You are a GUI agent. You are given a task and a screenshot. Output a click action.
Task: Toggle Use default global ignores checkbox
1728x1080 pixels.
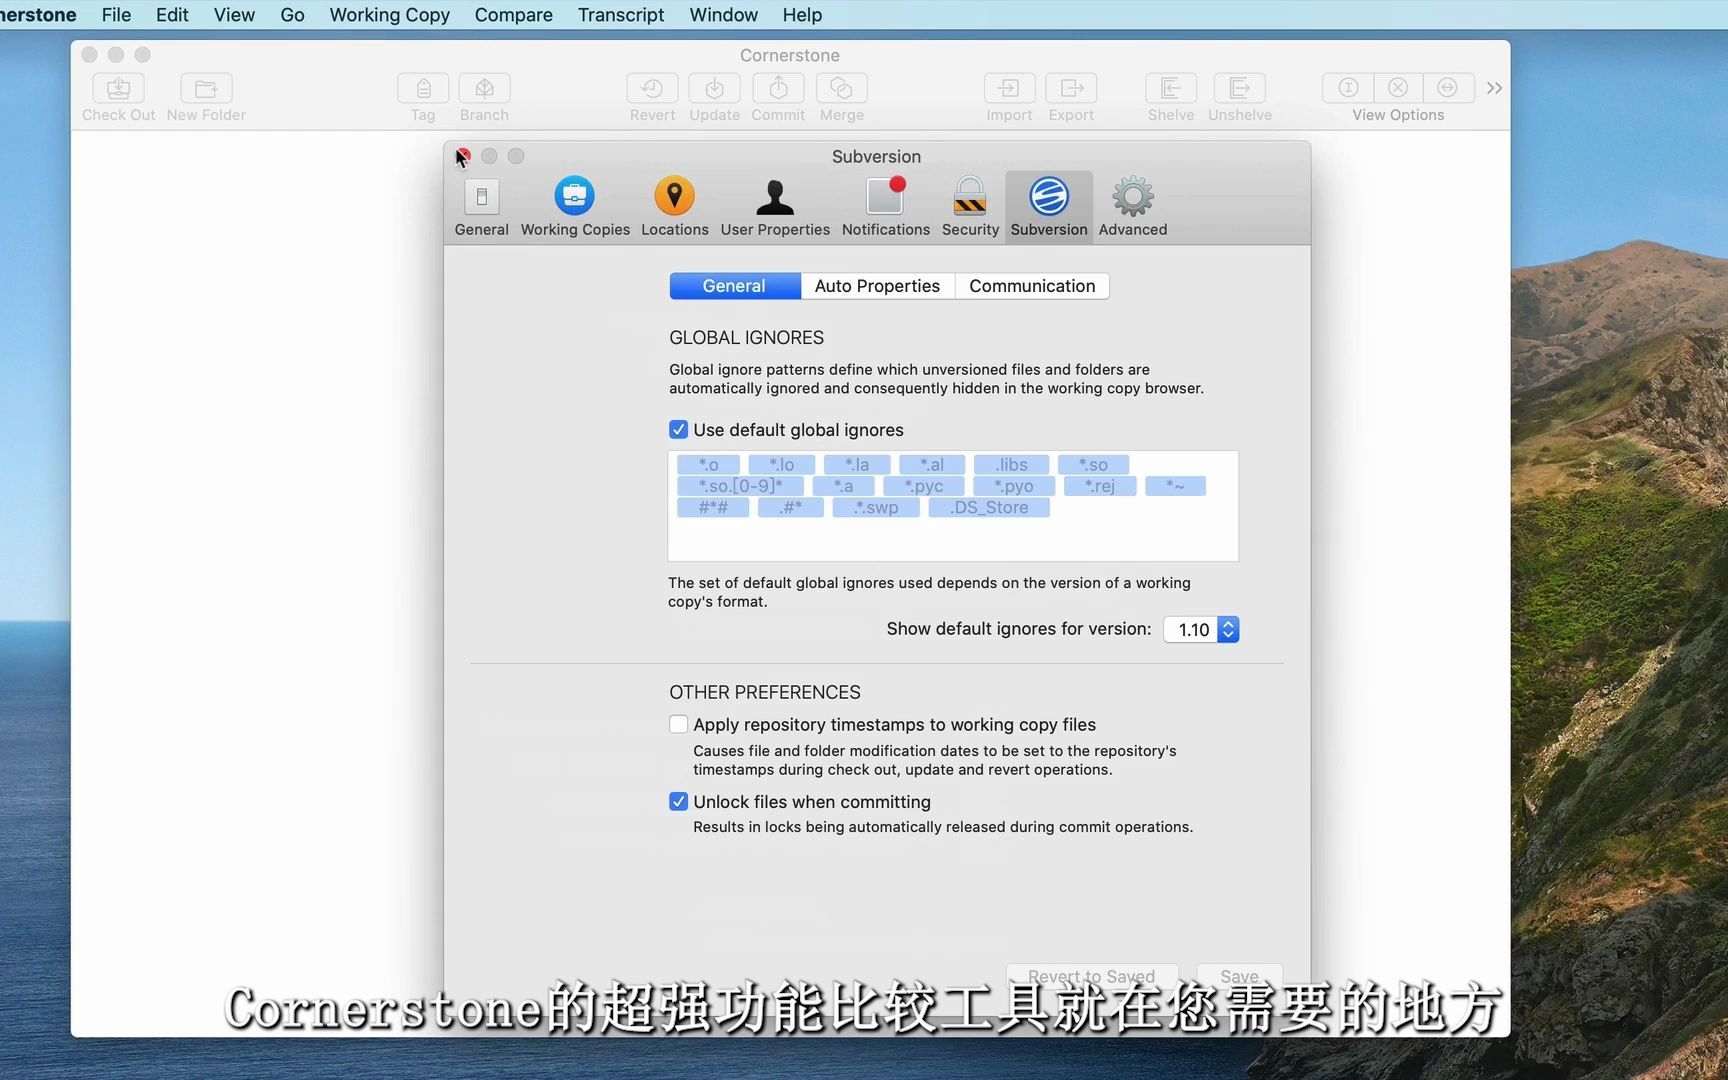[x=678, y=430]
